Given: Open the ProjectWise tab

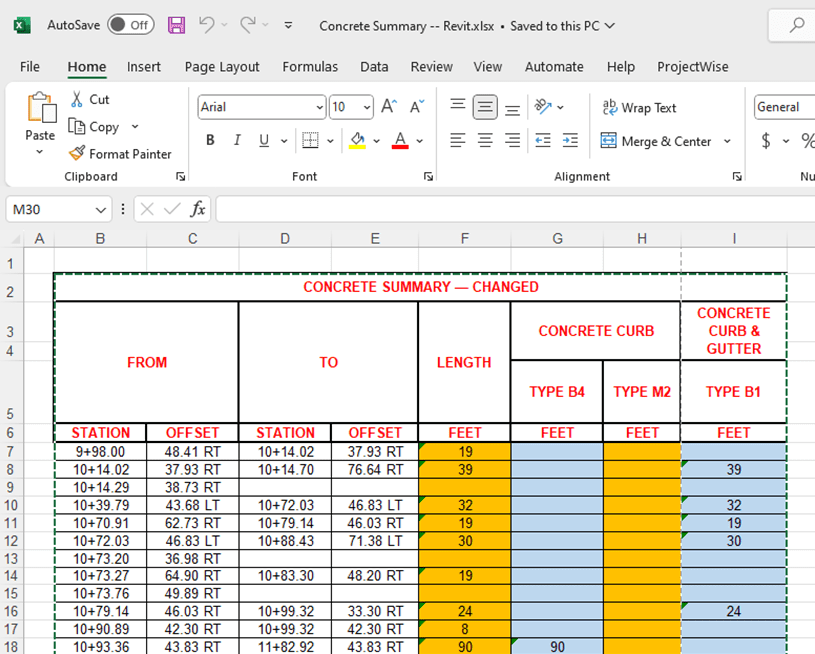Looking at the screenshot, I should [x=692, y=67].
